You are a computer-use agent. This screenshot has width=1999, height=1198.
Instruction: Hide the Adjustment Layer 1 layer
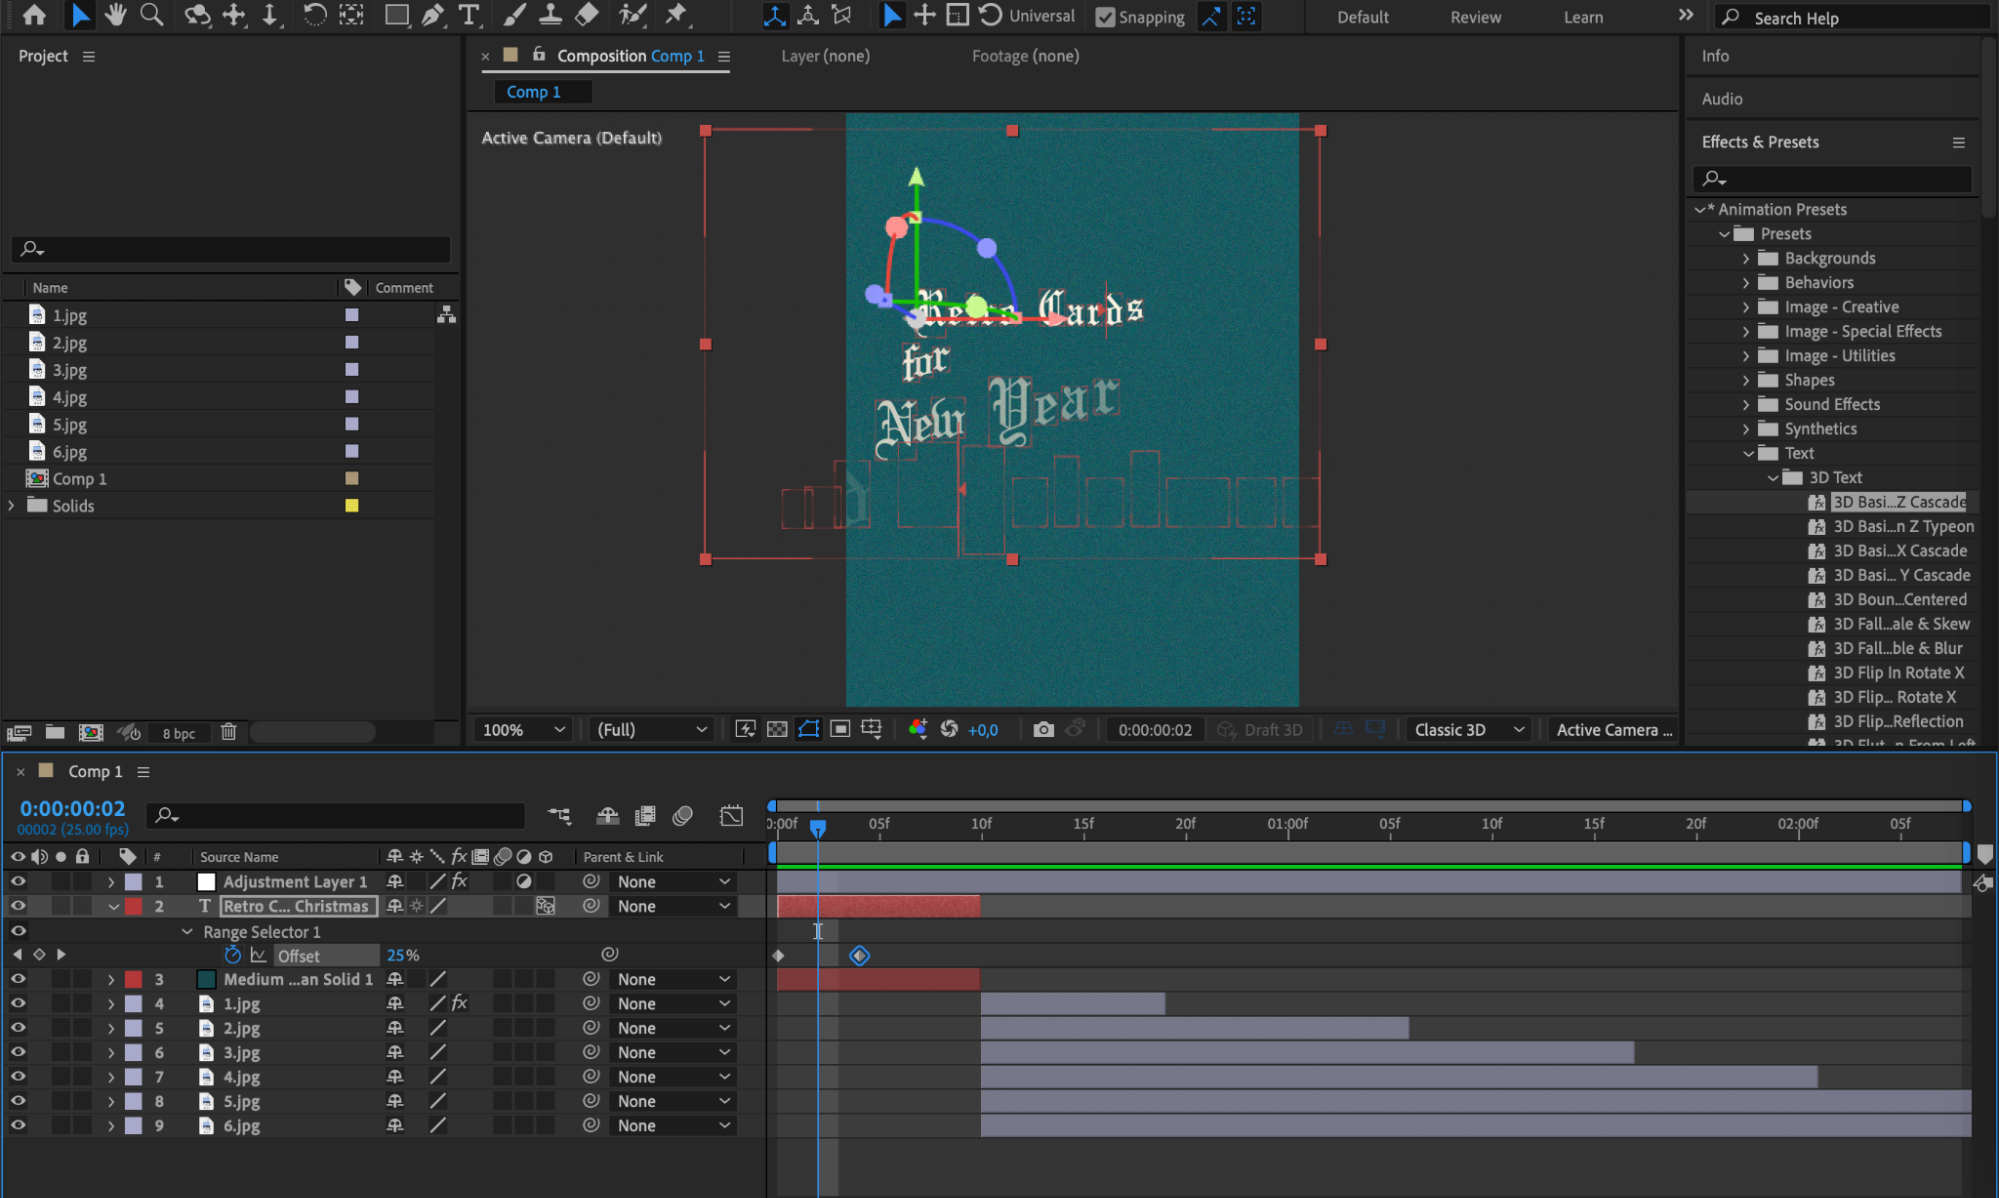pos(18,882)
